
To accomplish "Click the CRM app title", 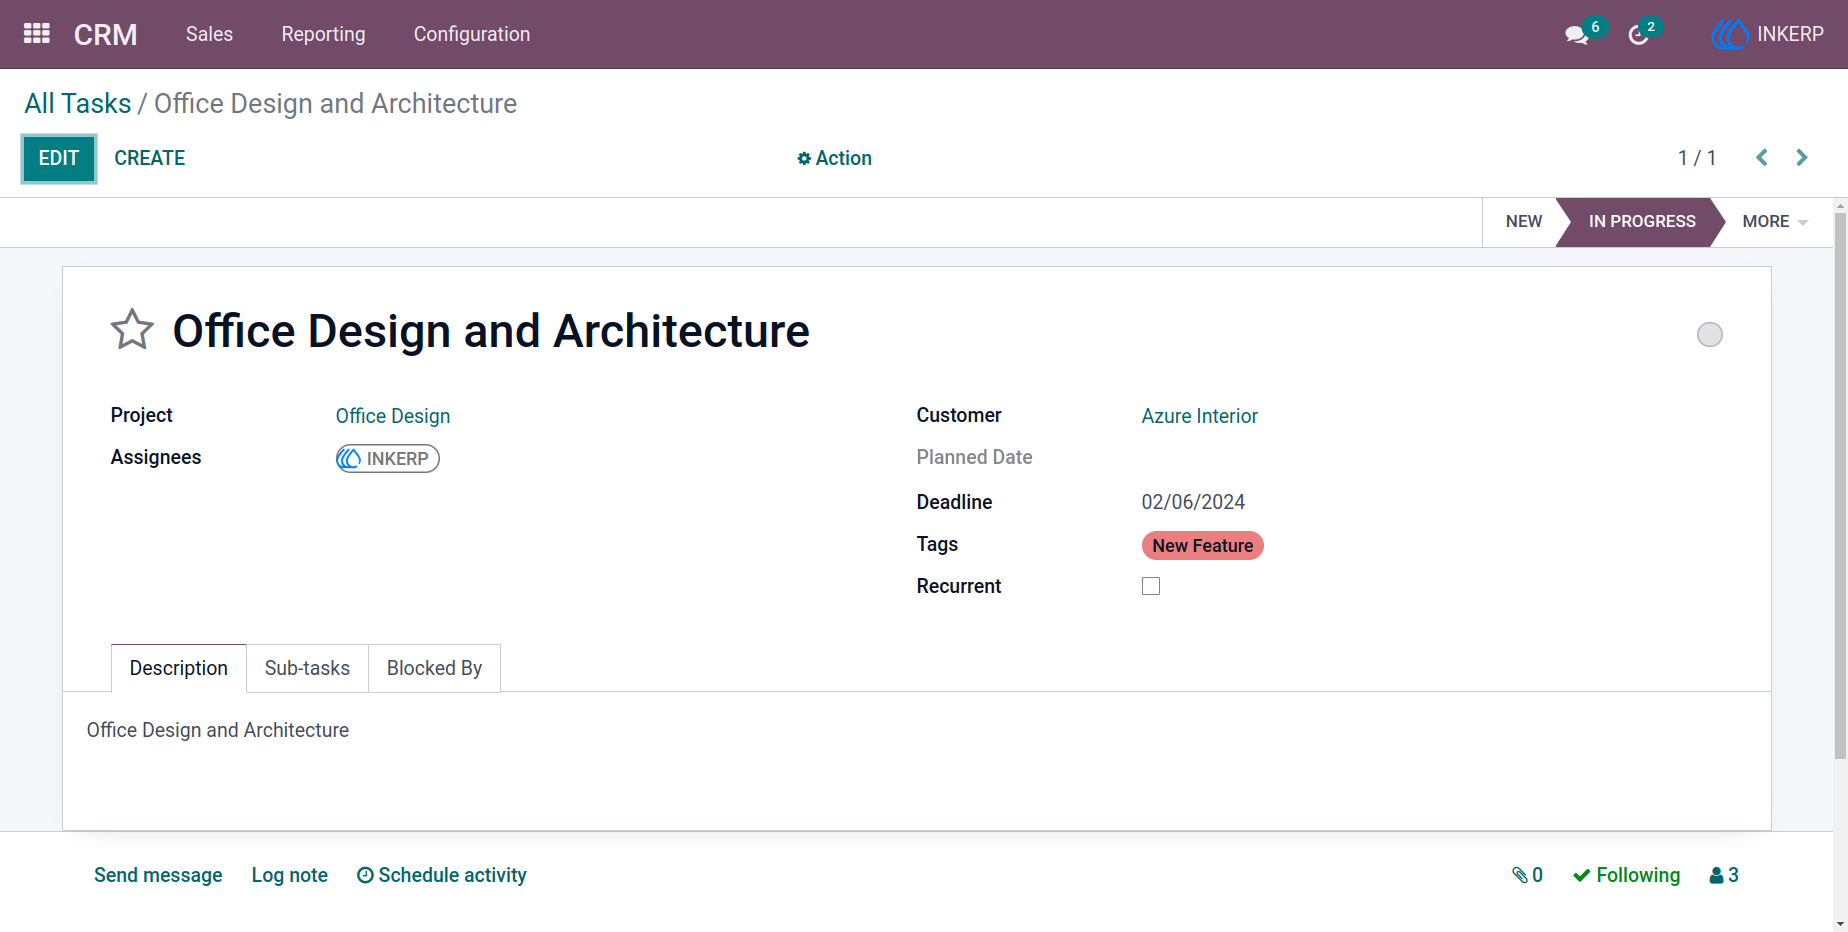I will point(106,35).
